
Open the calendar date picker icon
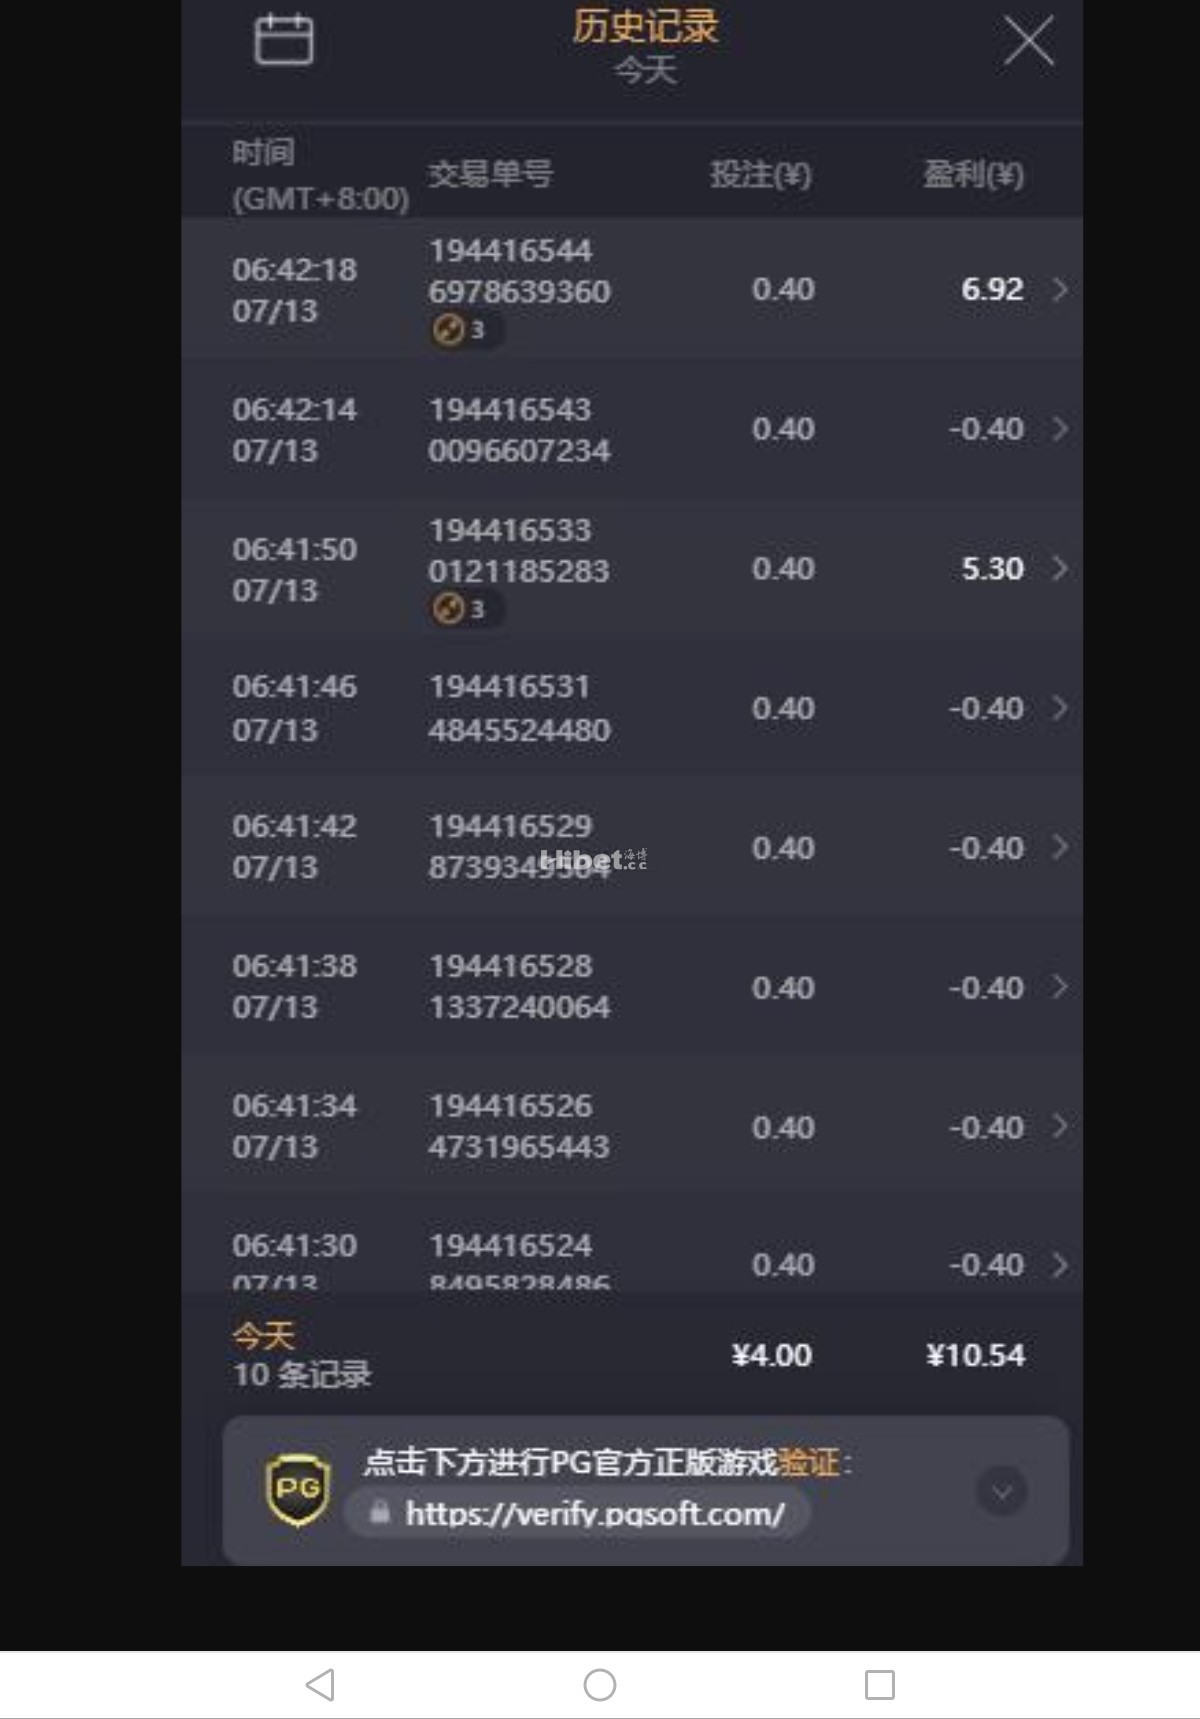point(284,40)
